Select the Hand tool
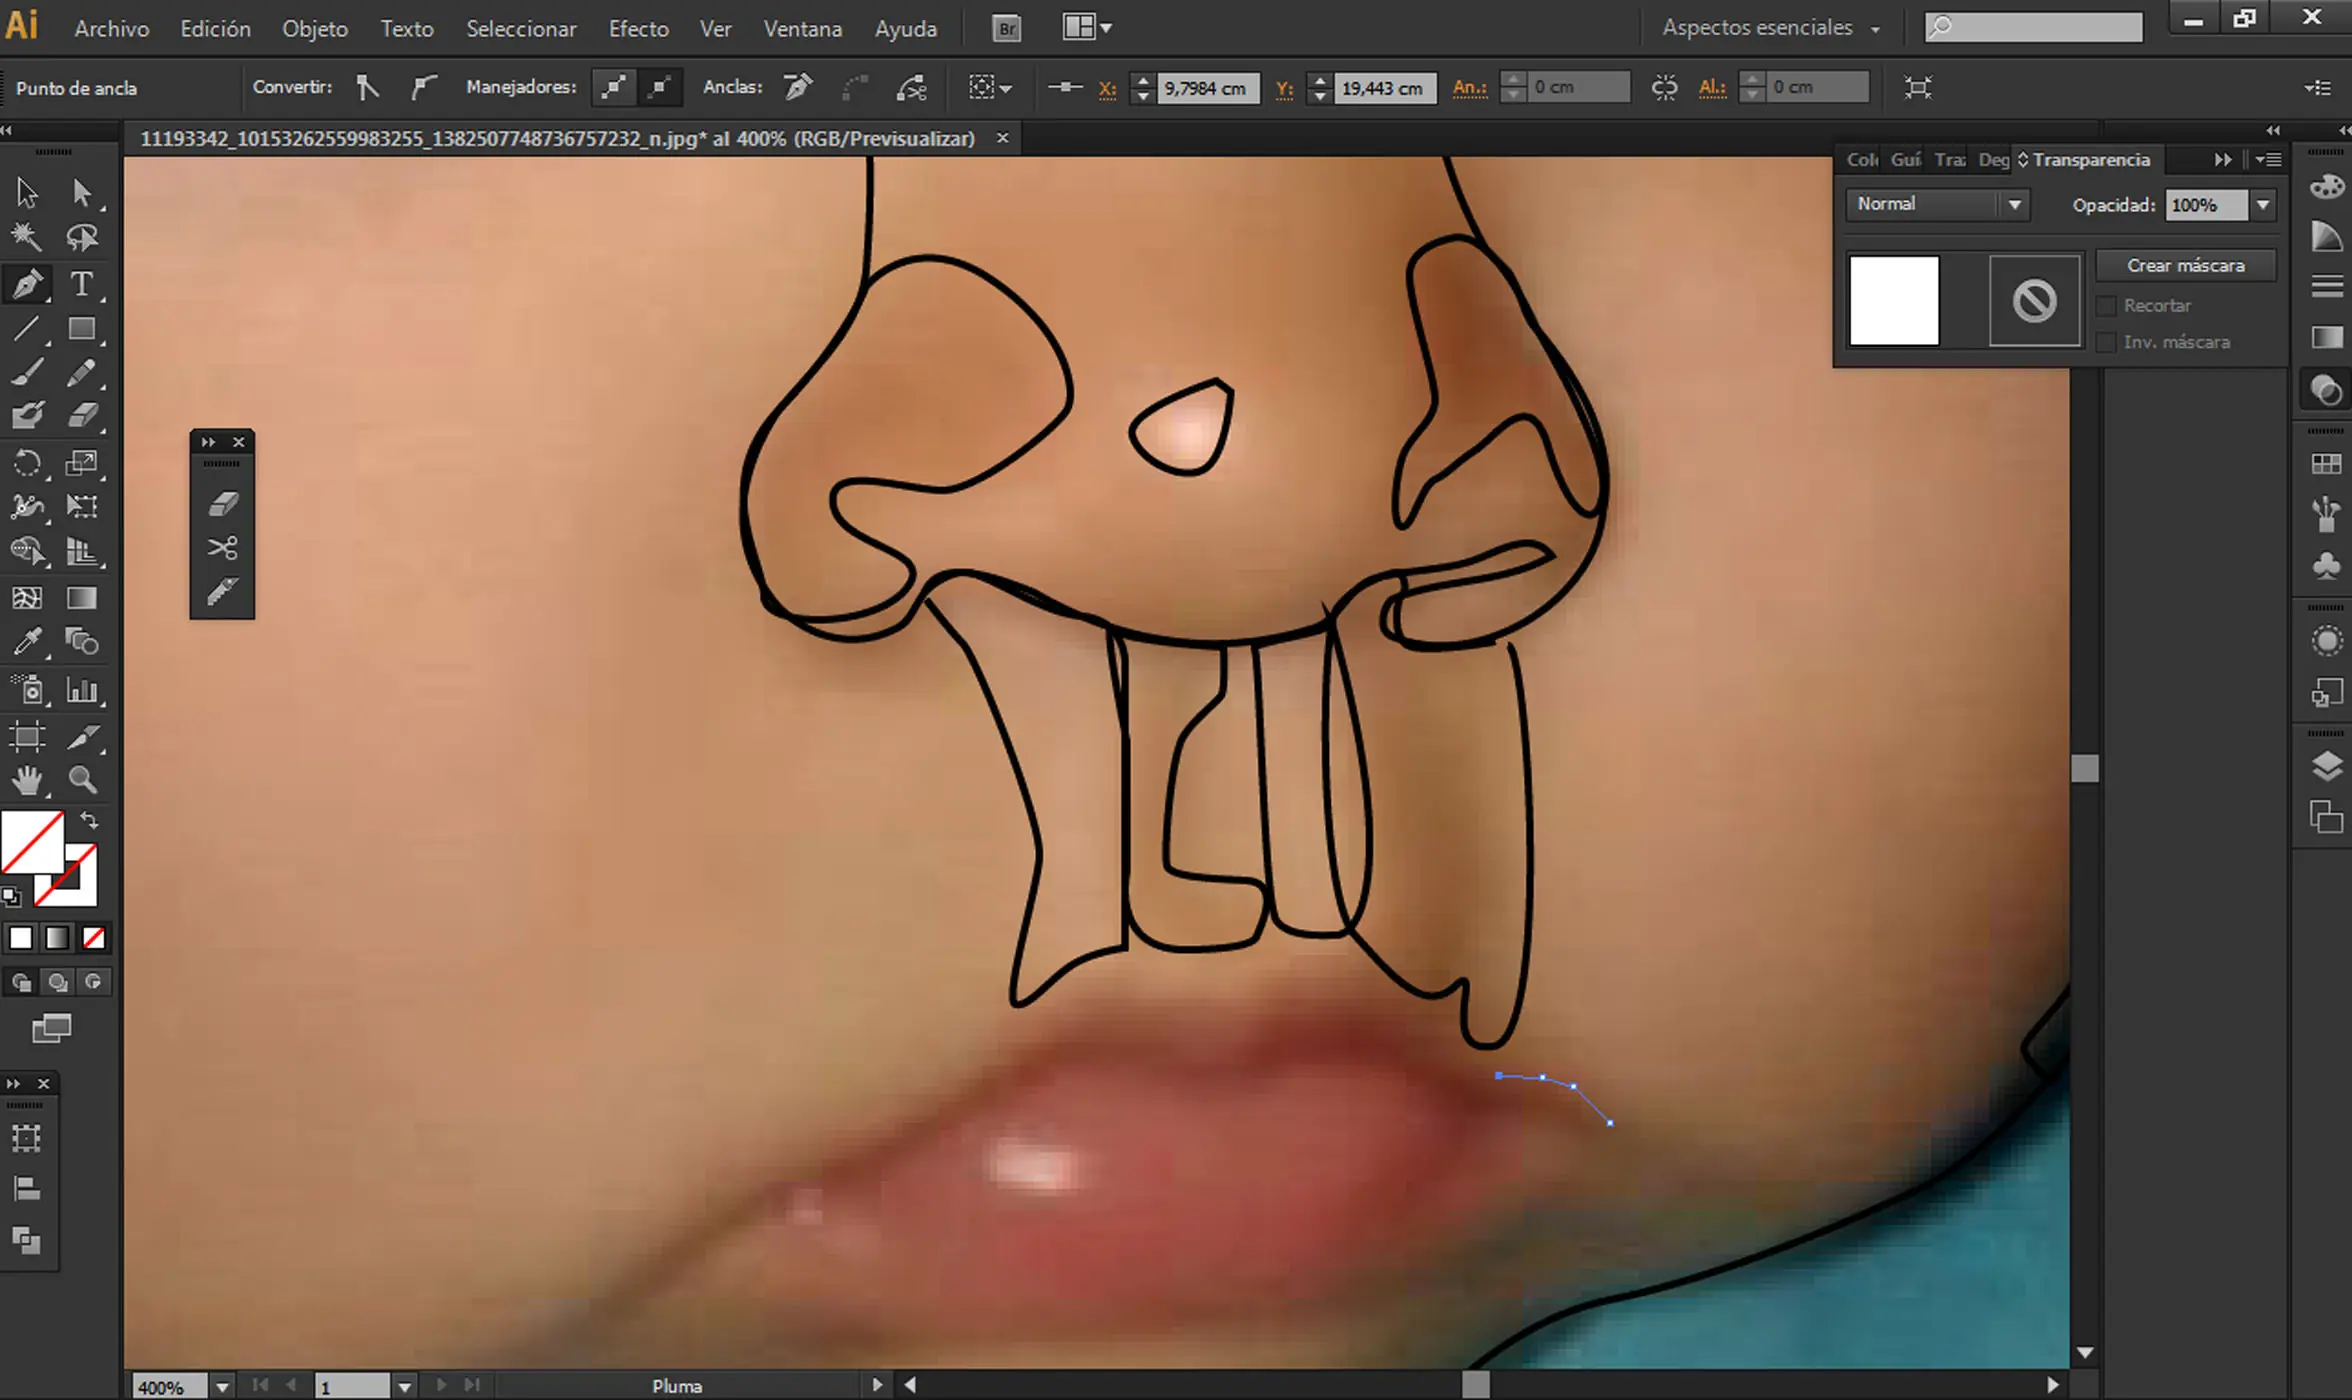 pyautogui.click(x=27, y=780)
